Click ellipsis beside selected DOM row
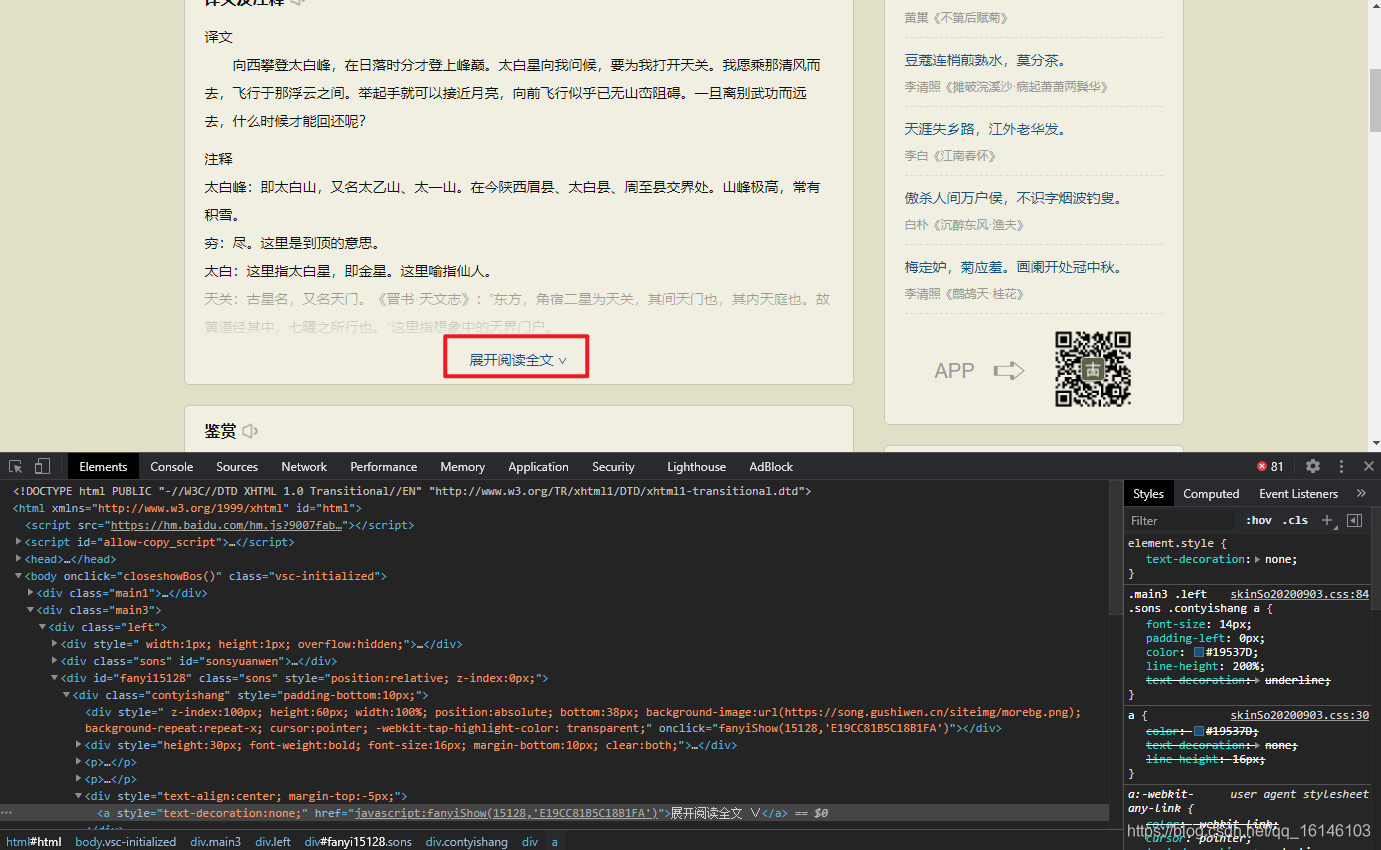This screenshot has height=850, width=1381. [x=6, y=813]
